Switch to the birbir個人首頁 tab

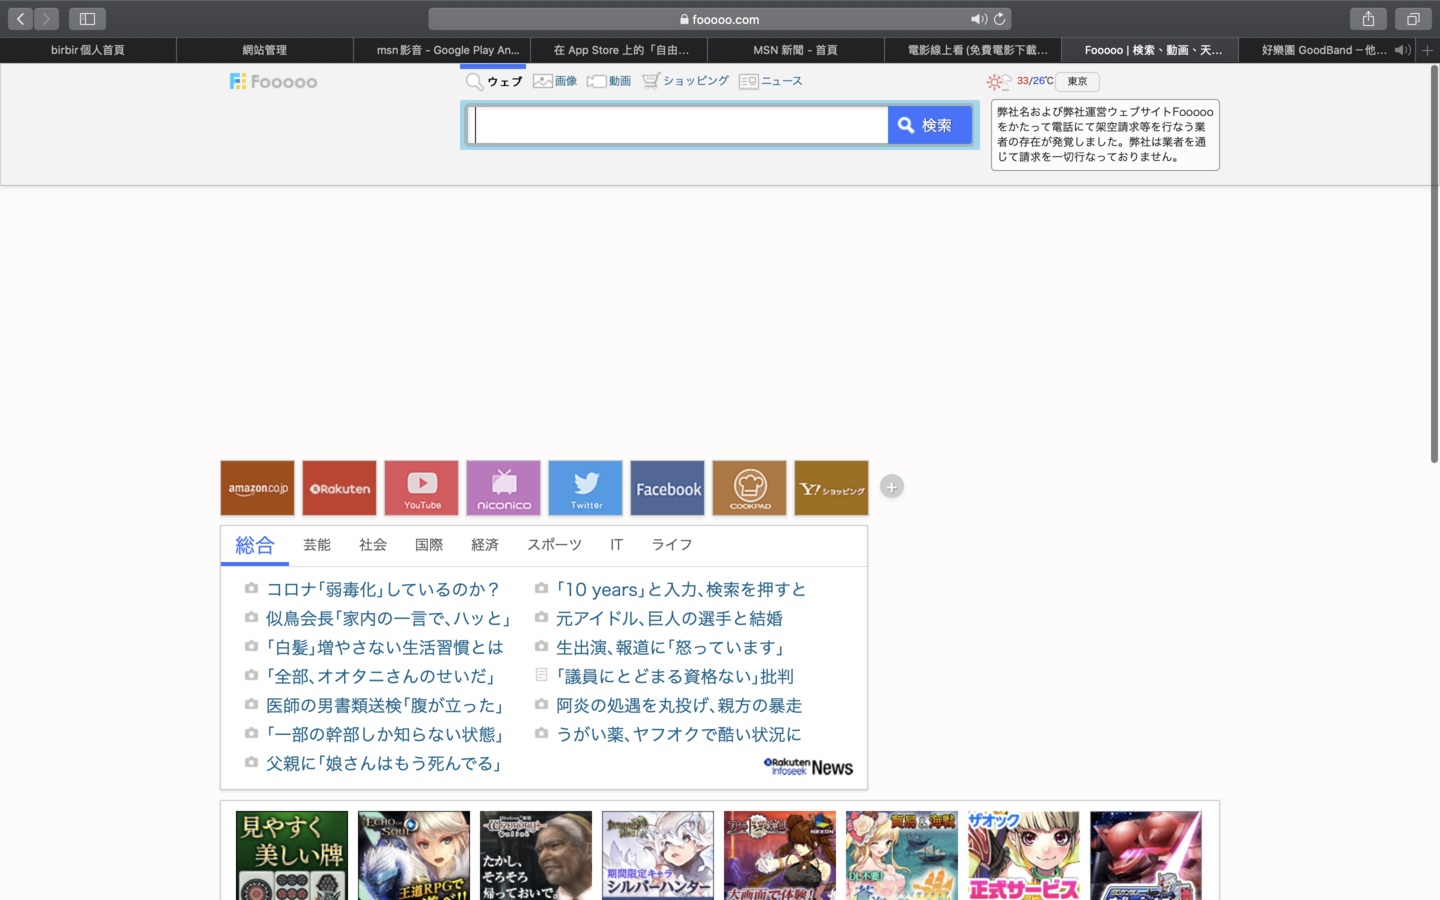88,50
